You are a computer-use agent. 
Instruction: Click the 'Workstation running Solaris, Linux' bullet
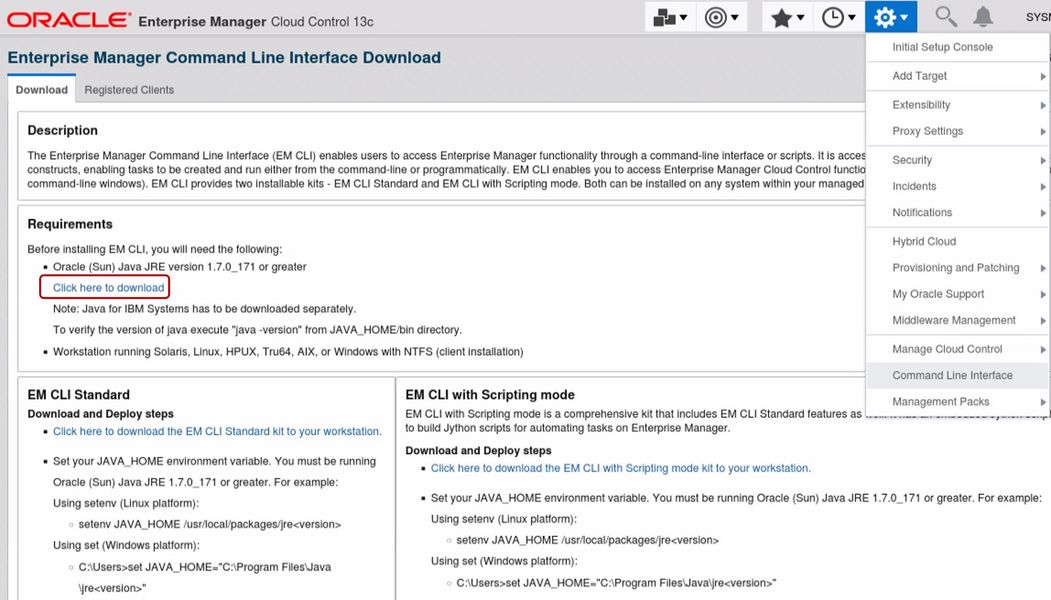(288, 351)
